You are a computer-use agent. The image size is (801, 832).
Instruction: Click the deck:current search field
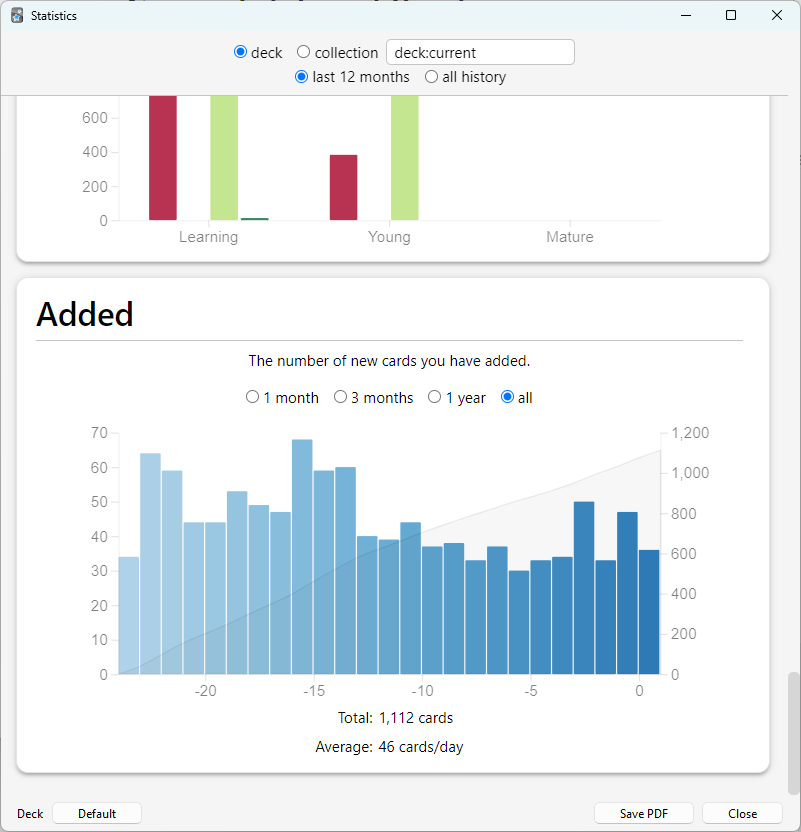tap(480, 52)
